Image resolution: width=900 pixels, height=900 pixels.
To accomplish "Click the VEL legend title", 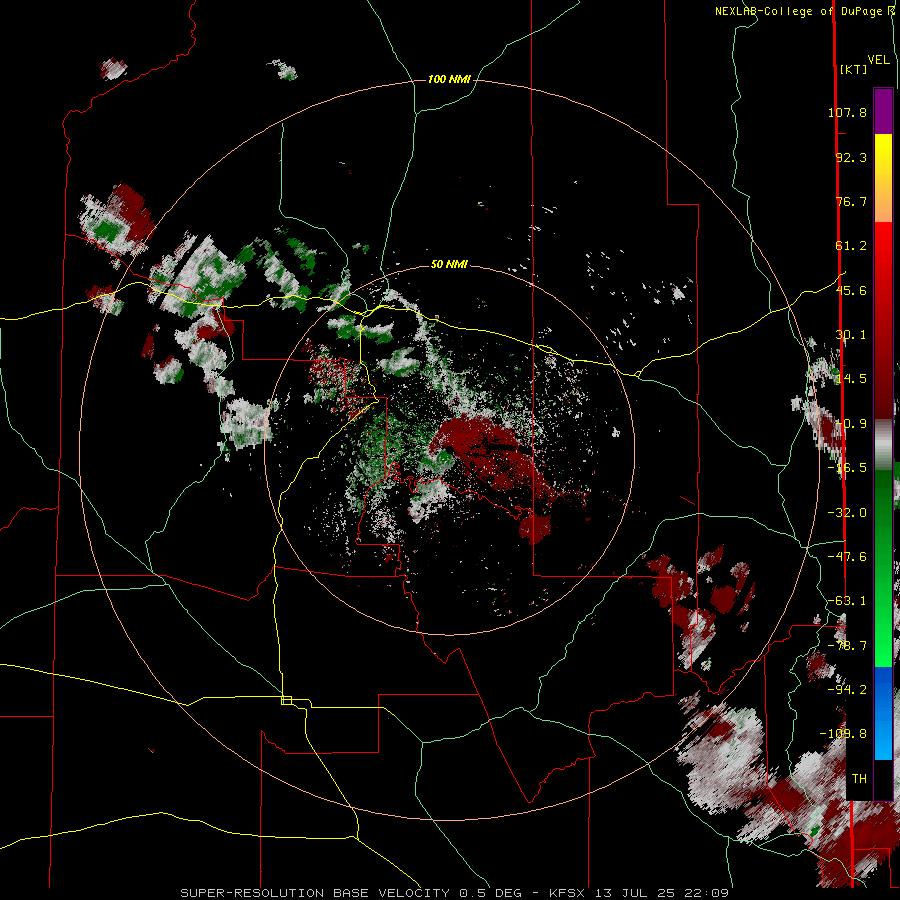I will pos(878,60).
